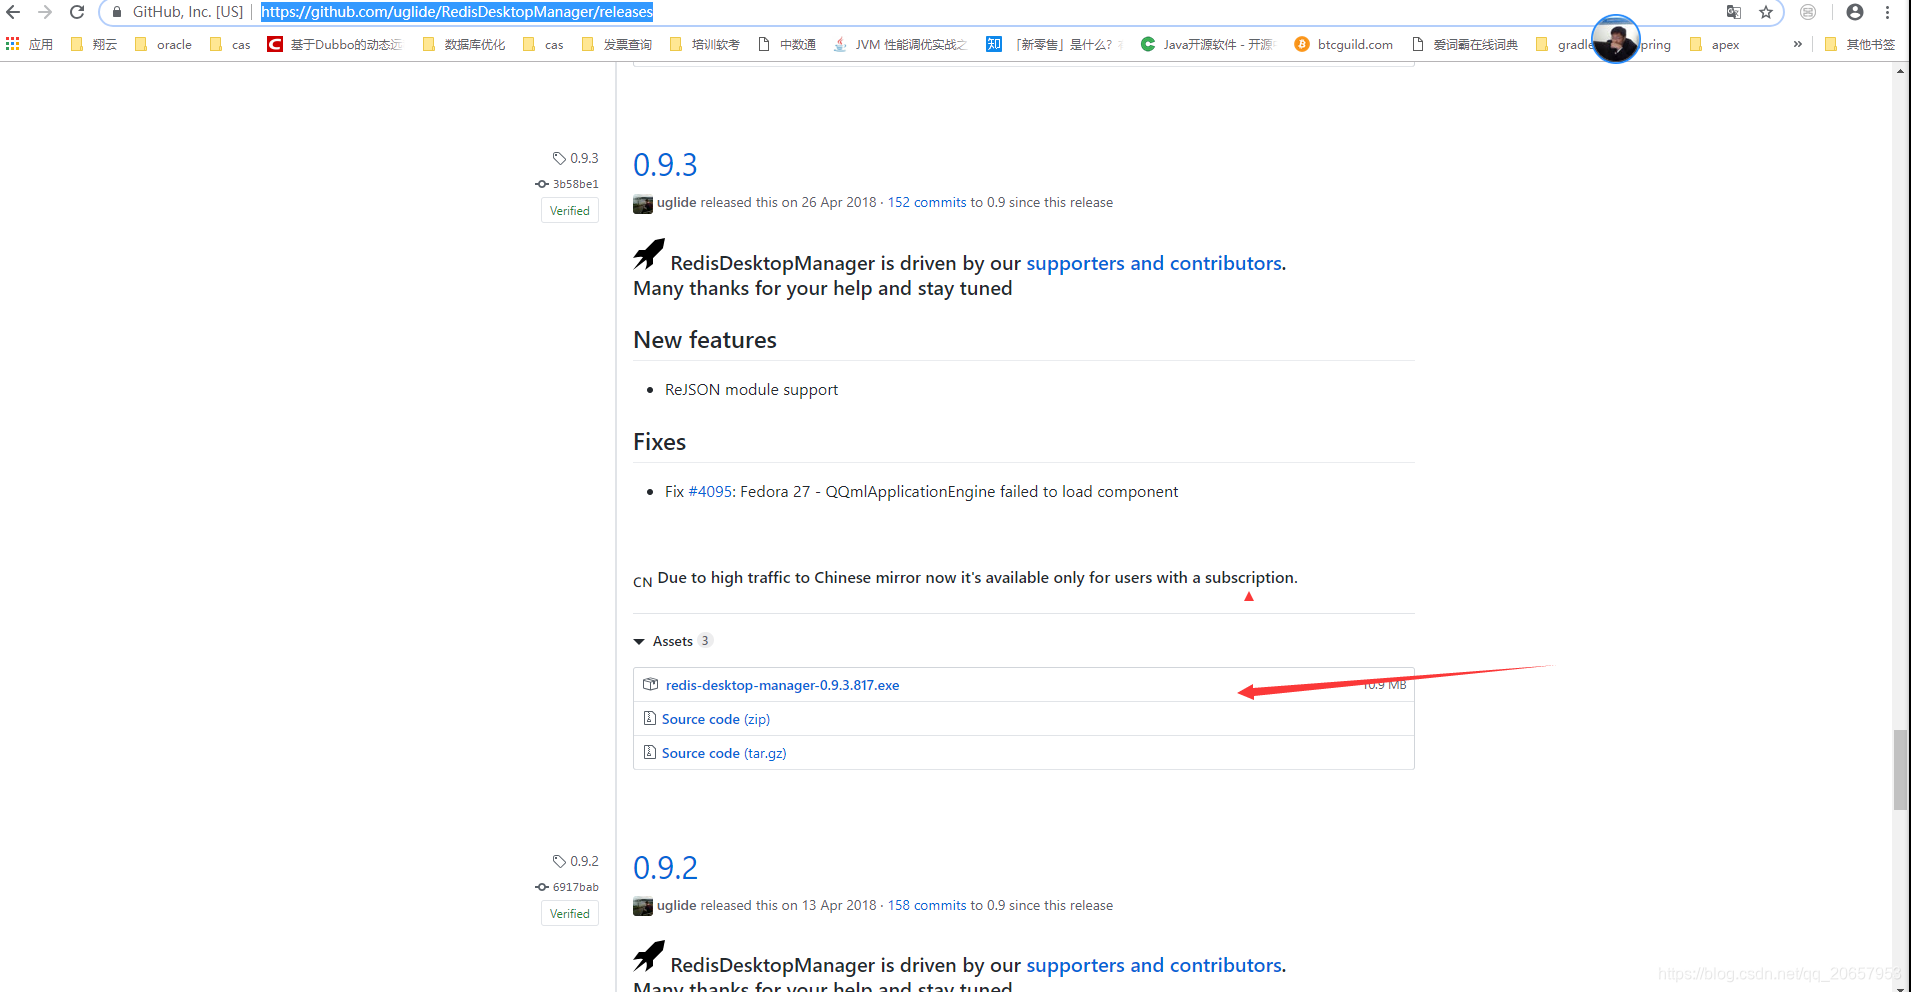Click the padlock site security icon
The height and width of the screenshot is (992, 1911).
pyautogui.click(x=117, y=12)
